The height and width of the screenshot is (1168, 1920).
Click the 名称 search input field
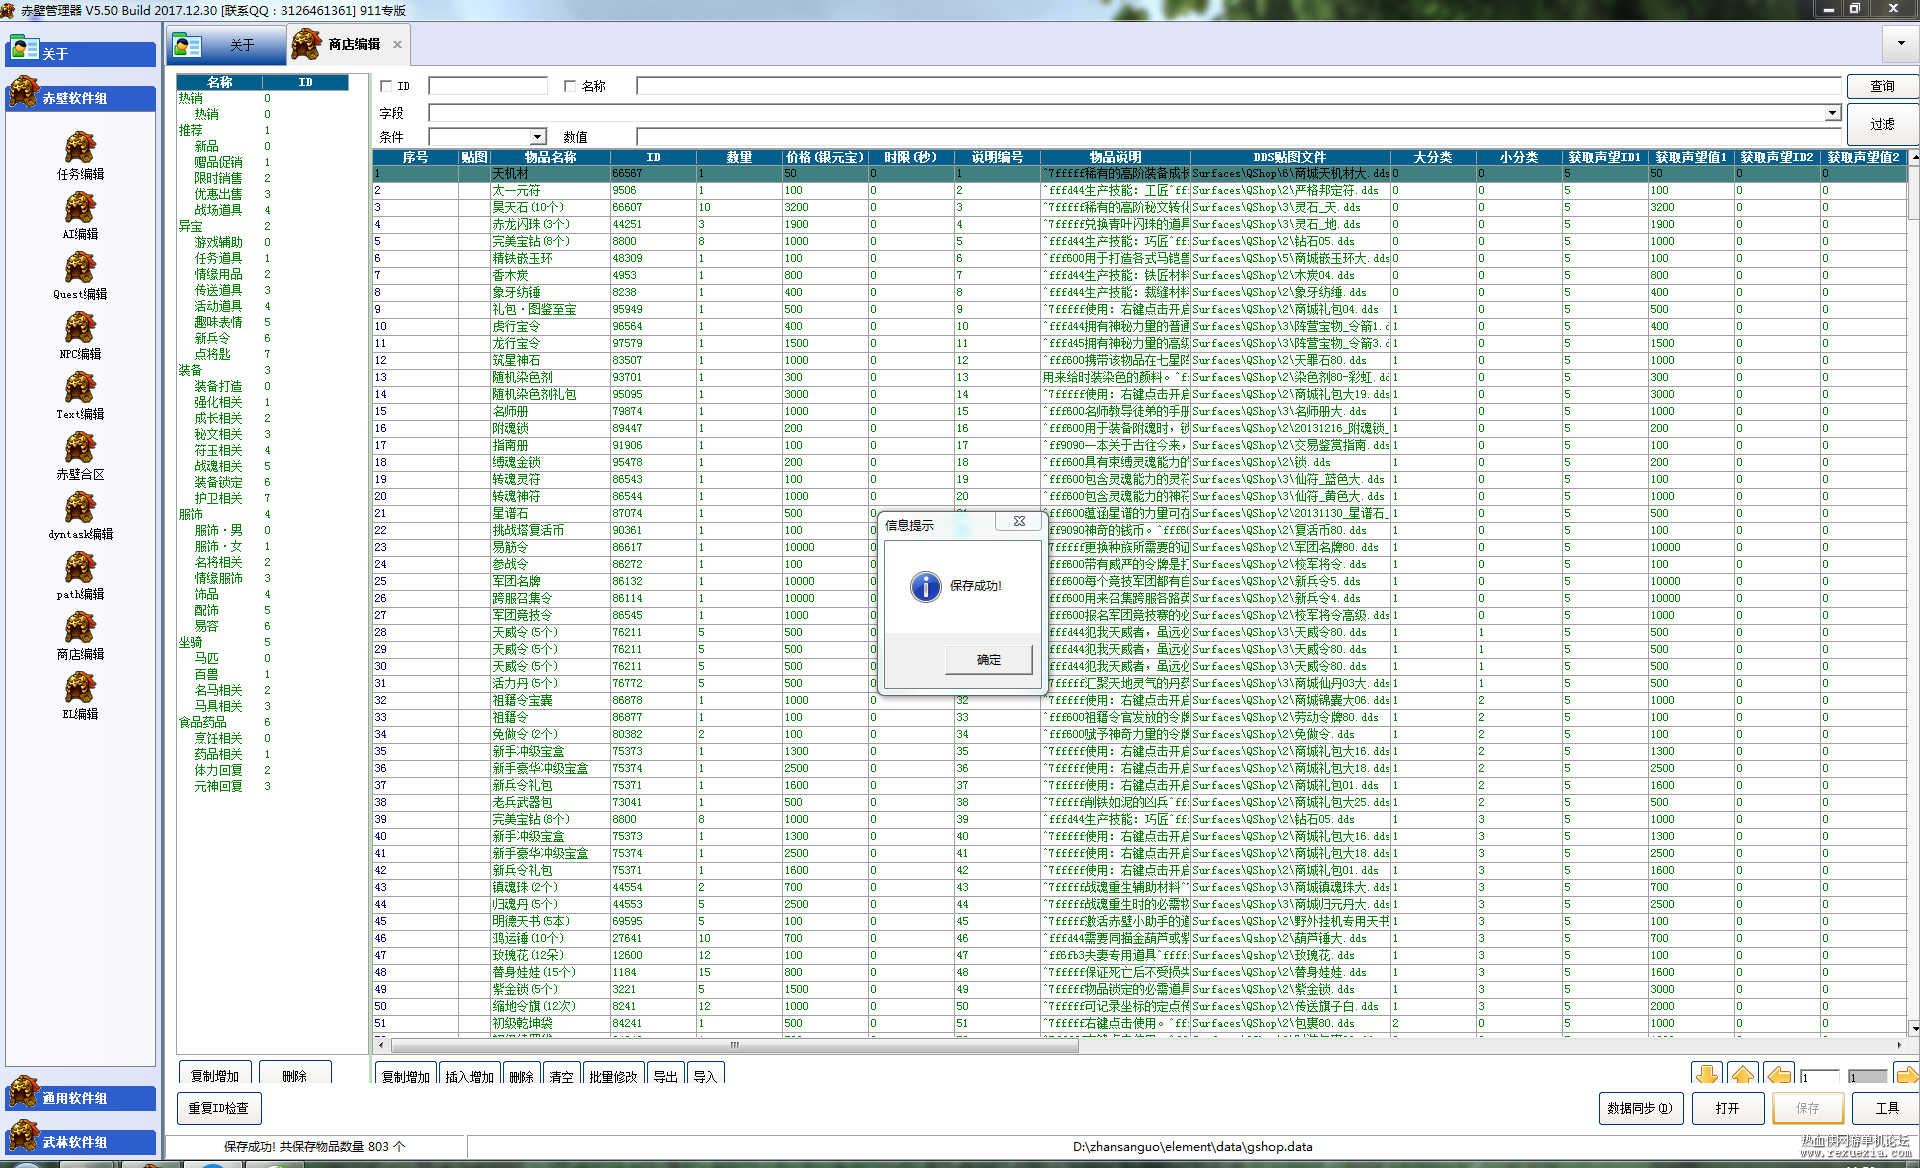coord(1238,86)
